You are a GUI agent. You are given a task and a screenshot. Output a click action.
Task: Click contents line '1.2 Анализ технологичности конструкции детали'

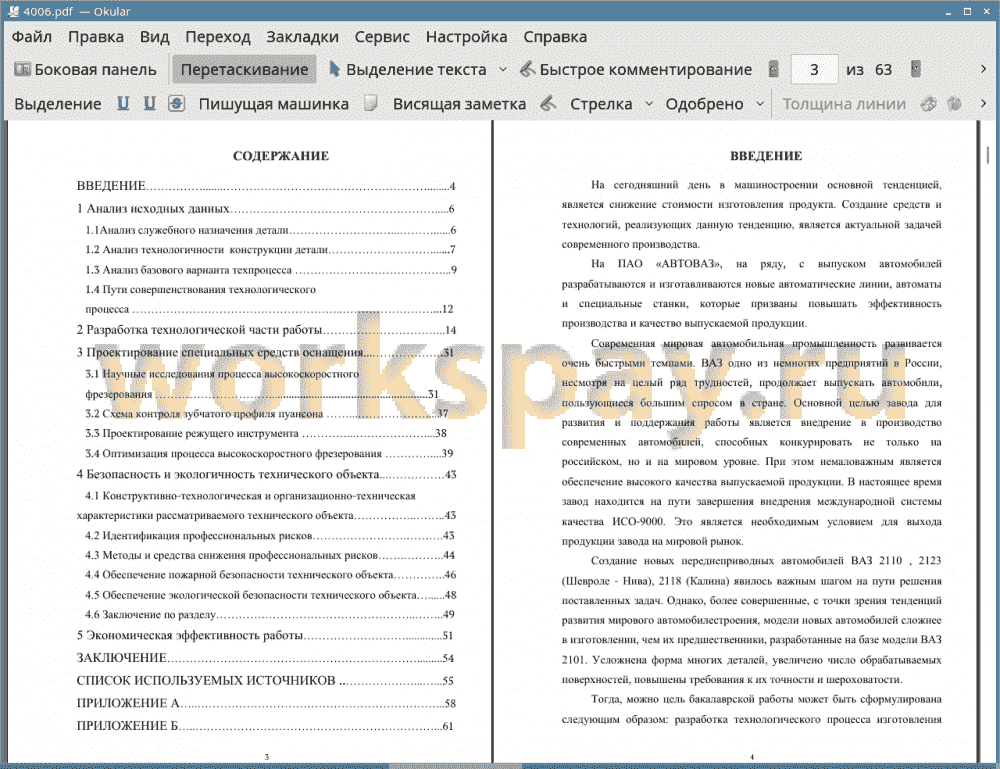click(270, 250)
